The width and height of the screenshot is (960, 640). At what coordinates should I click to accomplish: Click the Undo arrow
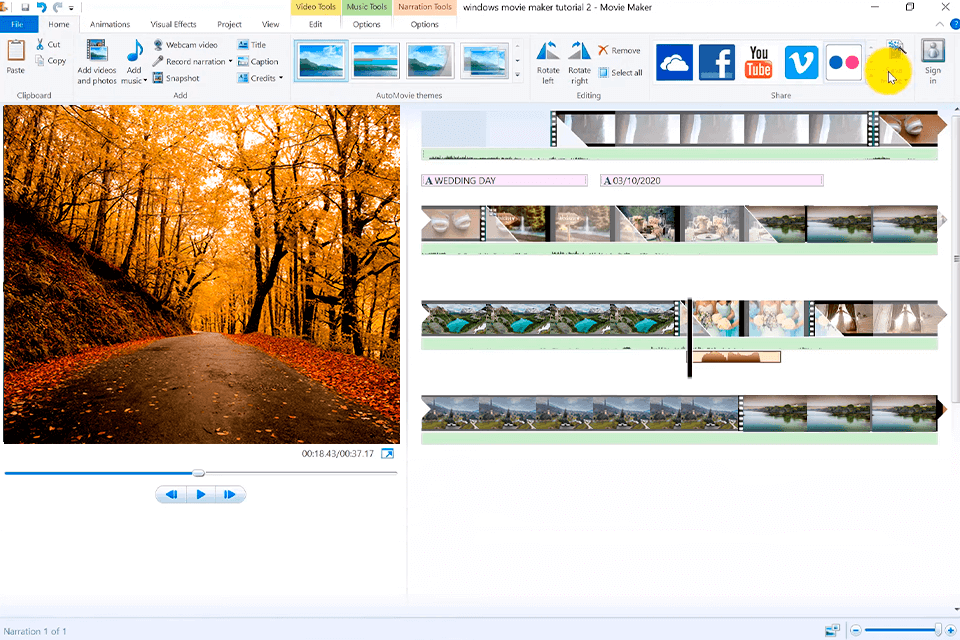pos(41,7)
